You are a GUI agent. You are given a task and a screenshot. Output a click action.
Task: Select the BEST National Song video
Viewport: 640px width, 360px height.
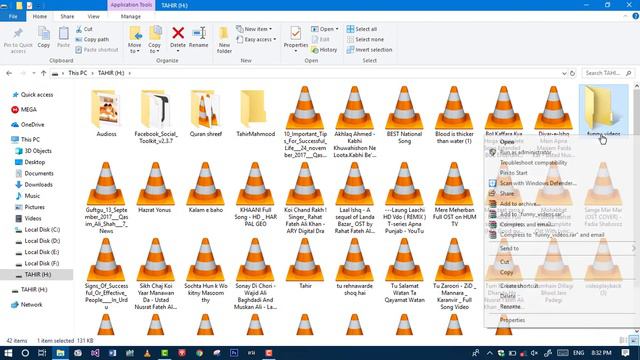[x=404, y=116]
